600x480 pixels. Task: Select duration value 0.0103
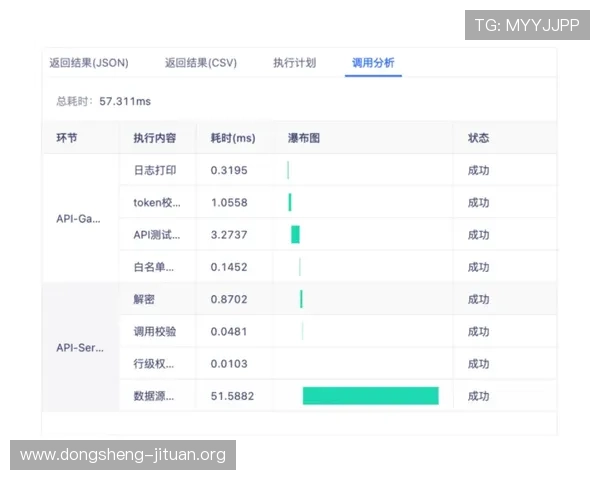[x=229, y=364]
